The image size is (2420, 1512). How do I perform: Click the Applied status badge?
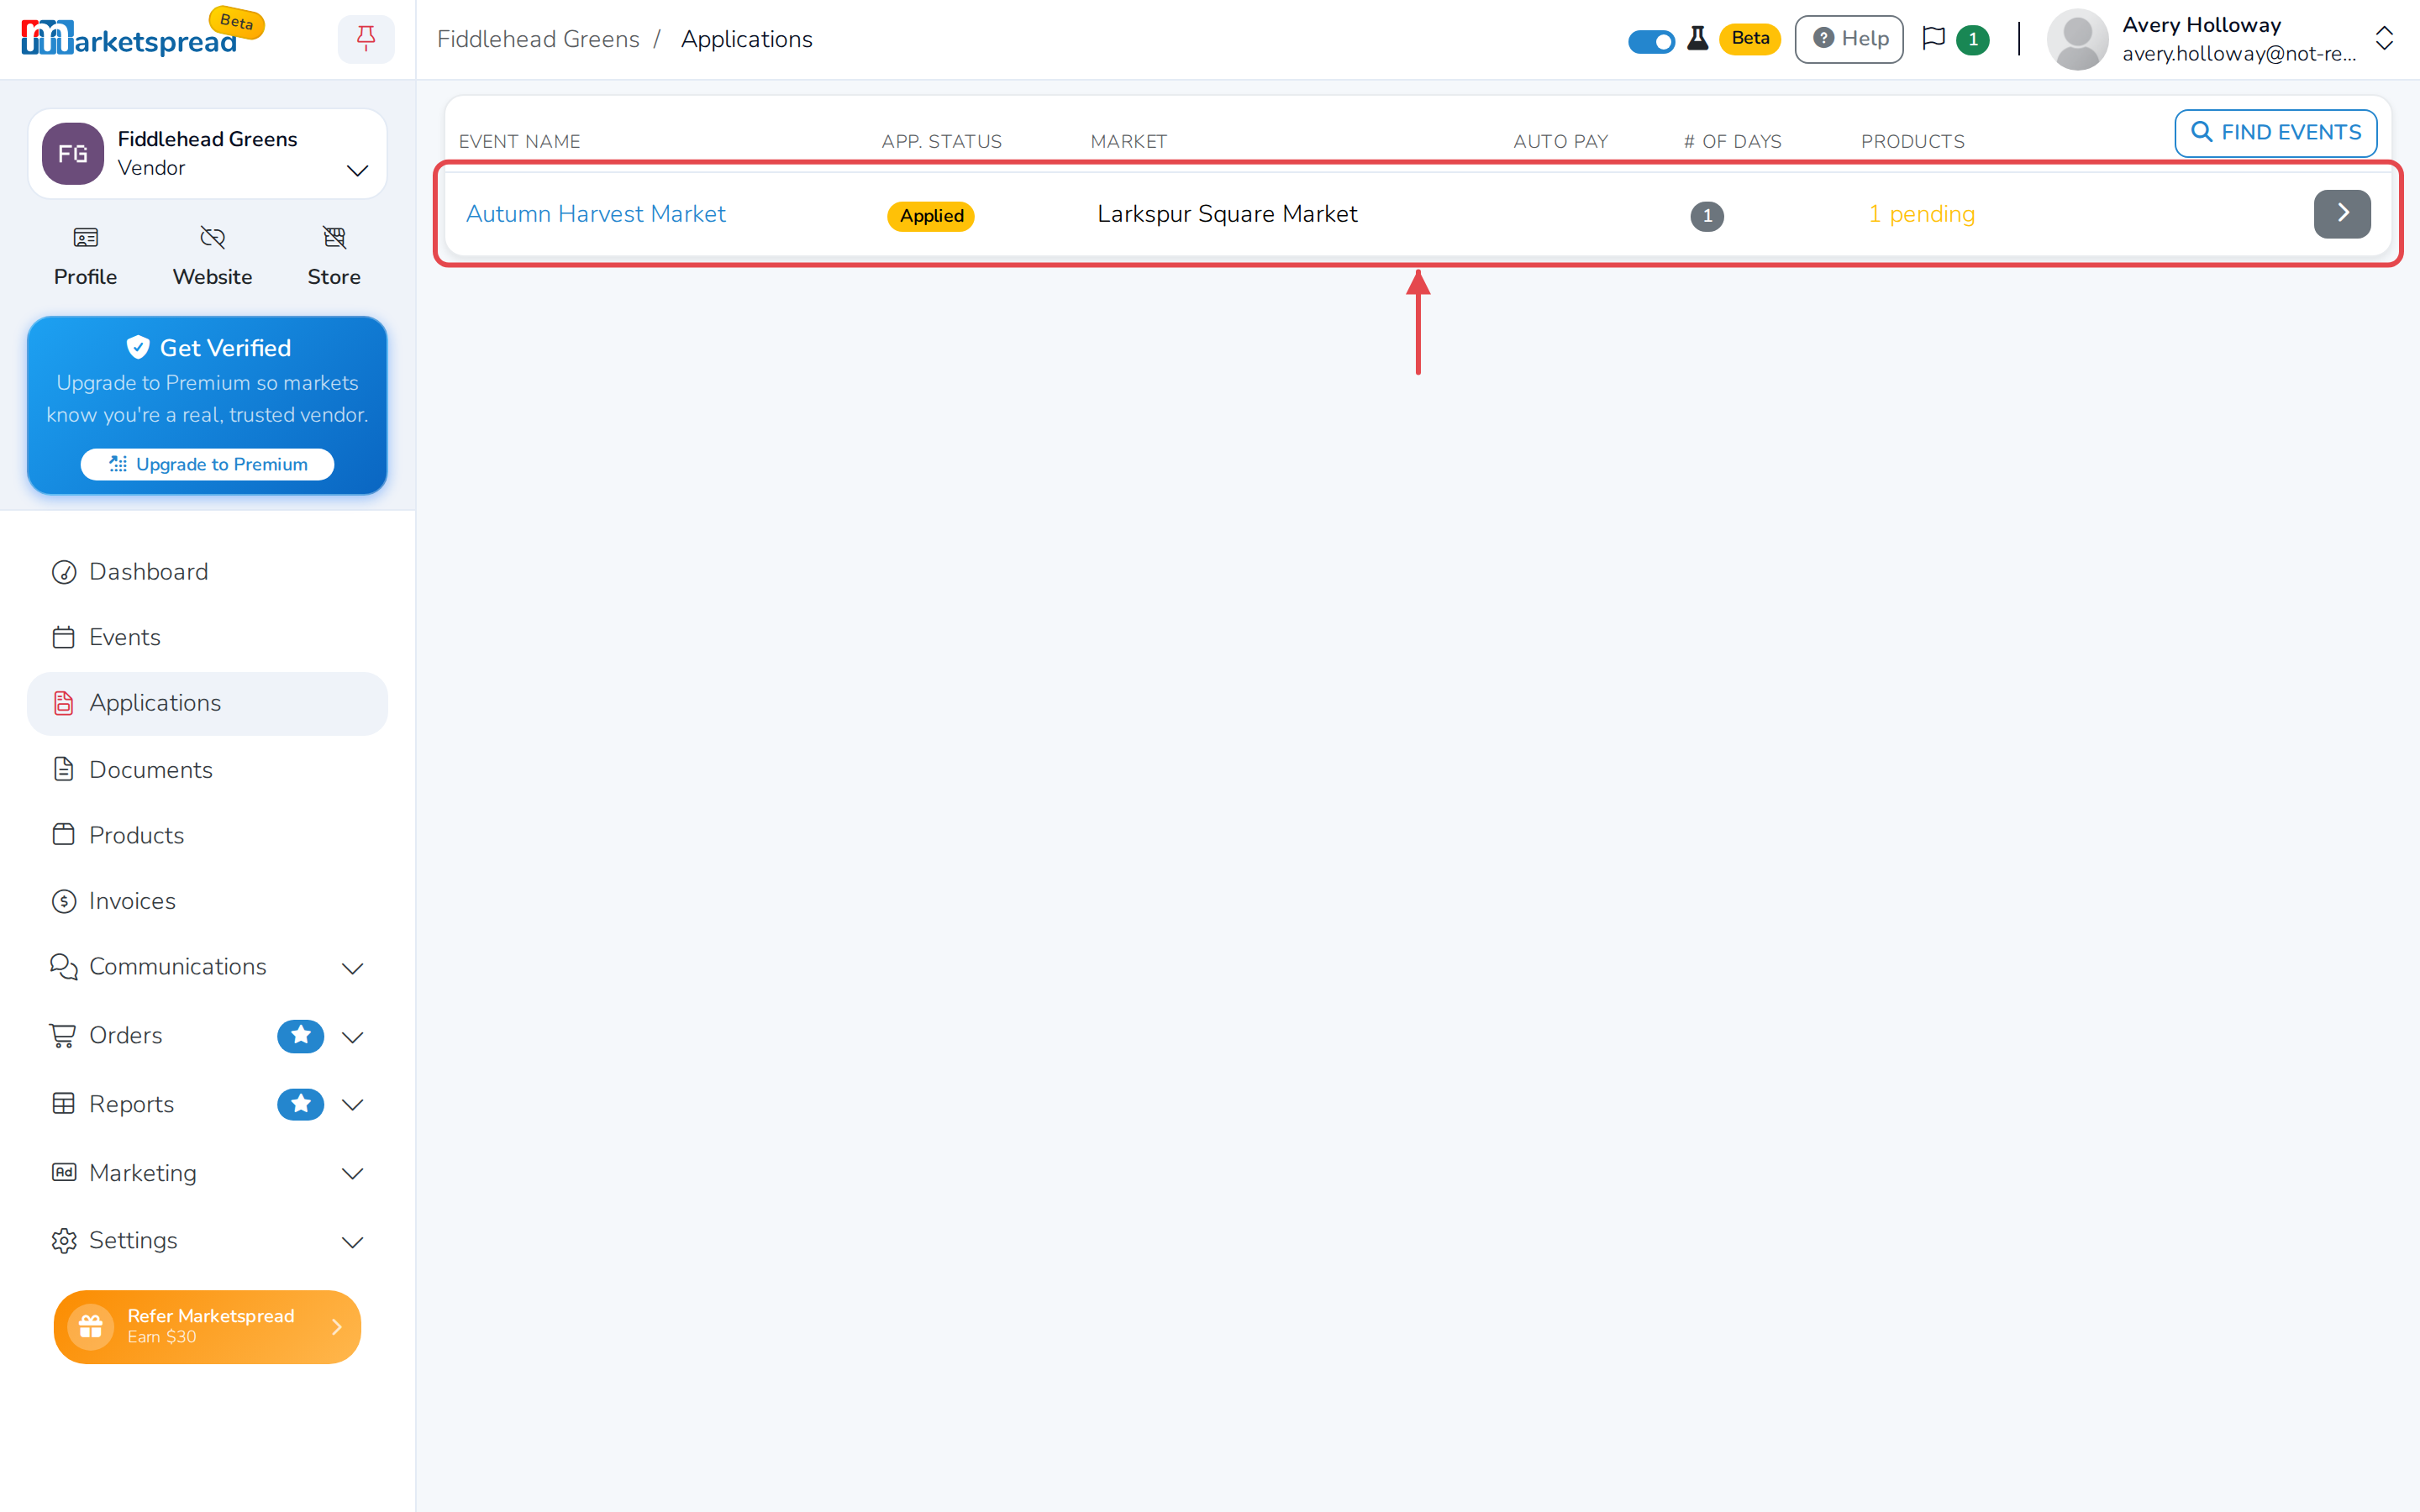pyautogui.click(x=931, y=216)
